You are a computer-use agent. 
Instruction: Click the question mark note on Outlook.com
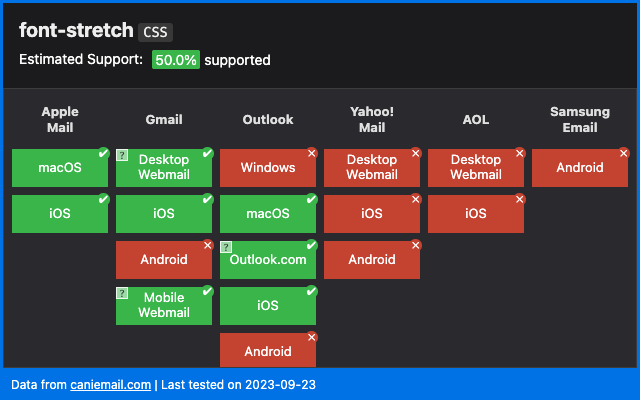pyautogui.click(x=226, y=247)
